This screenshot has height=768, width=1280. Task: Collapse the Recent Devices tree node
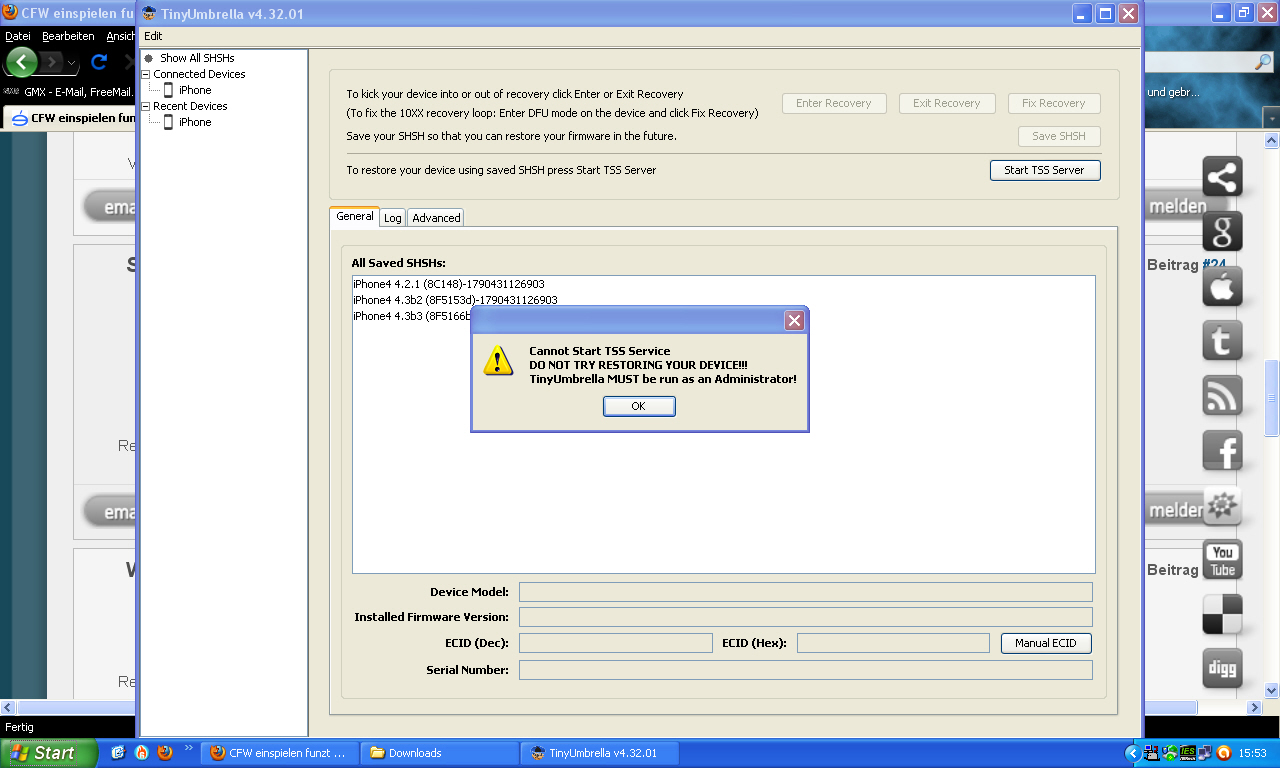[x=146, y=106]
